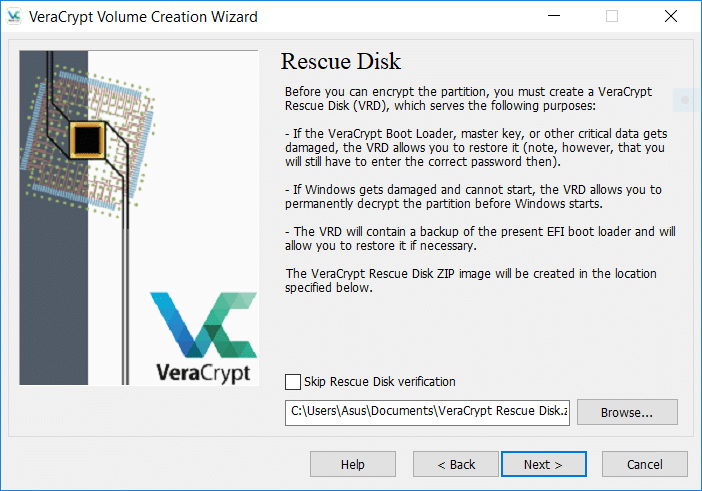Click the 'Rescue Disk' page heading

341,61
